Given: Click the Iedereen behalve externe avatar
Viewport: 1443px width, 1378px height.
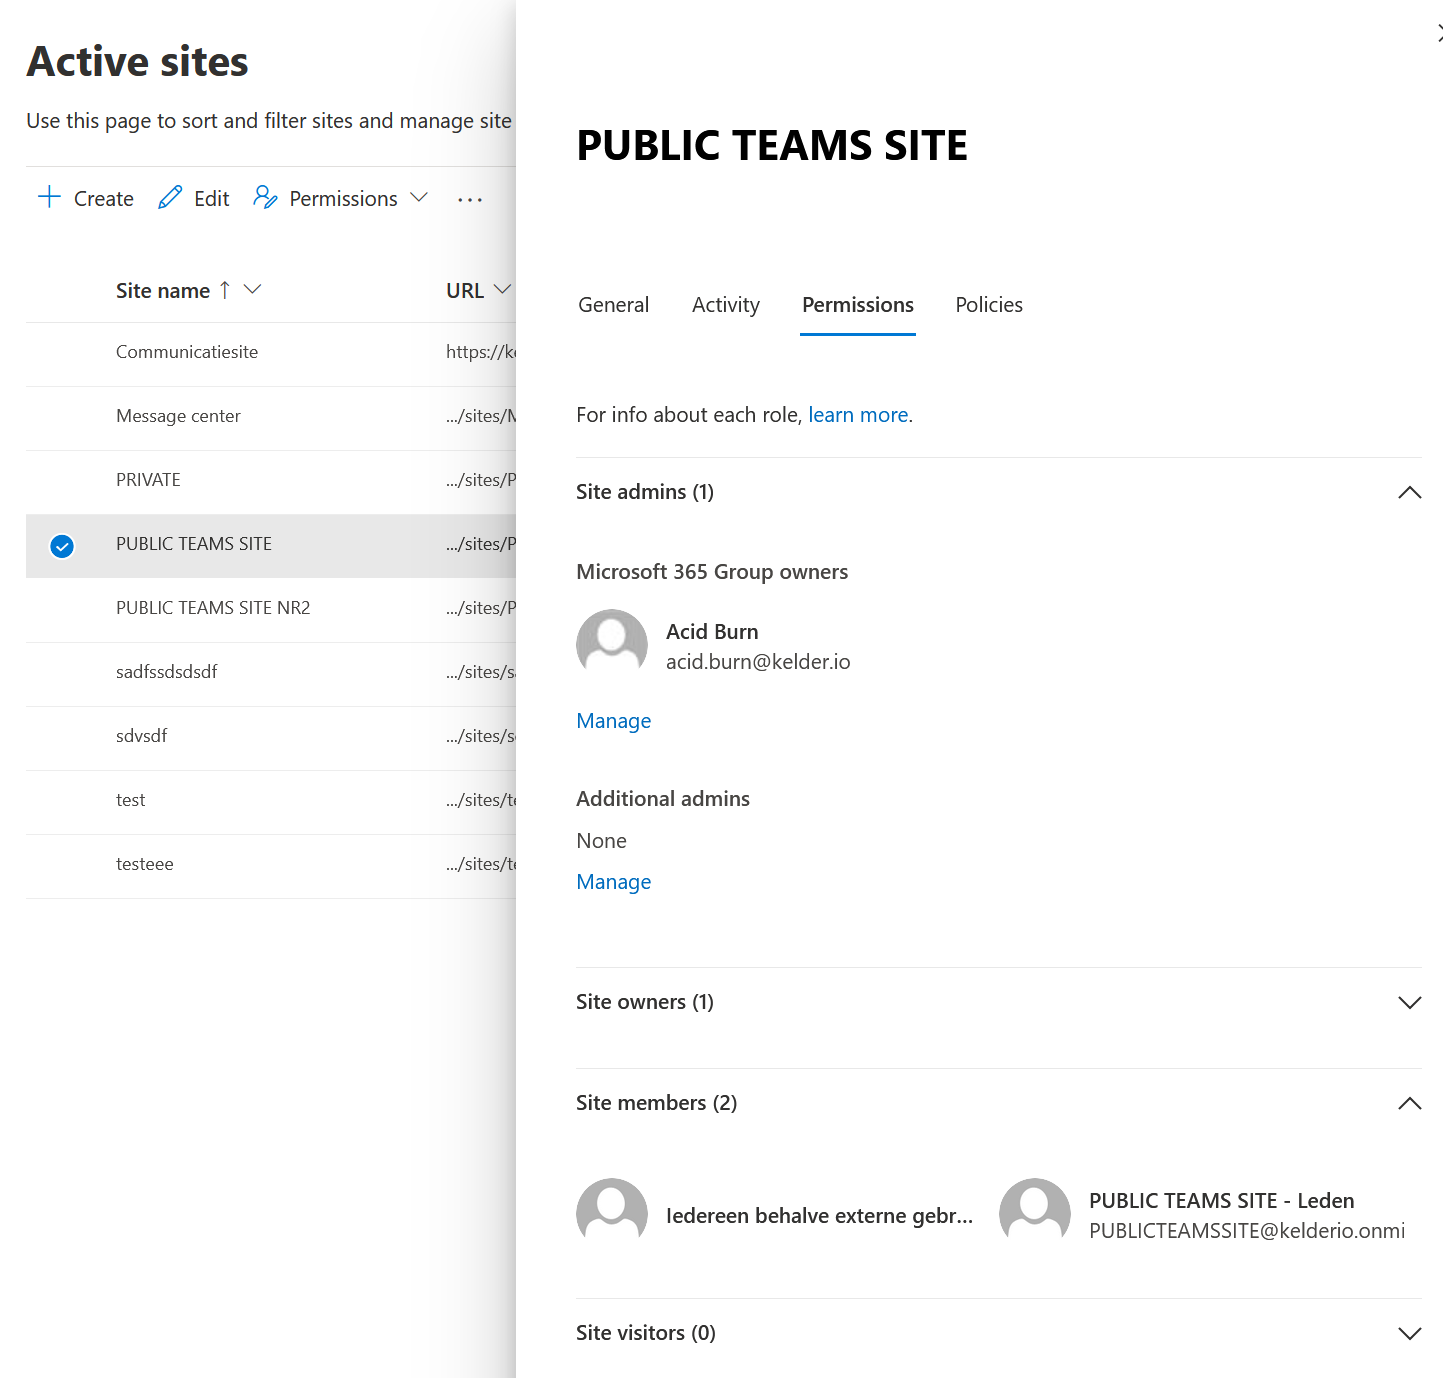Looking at the screenshot, I should pyautogui.click(x=612, y=1214).
